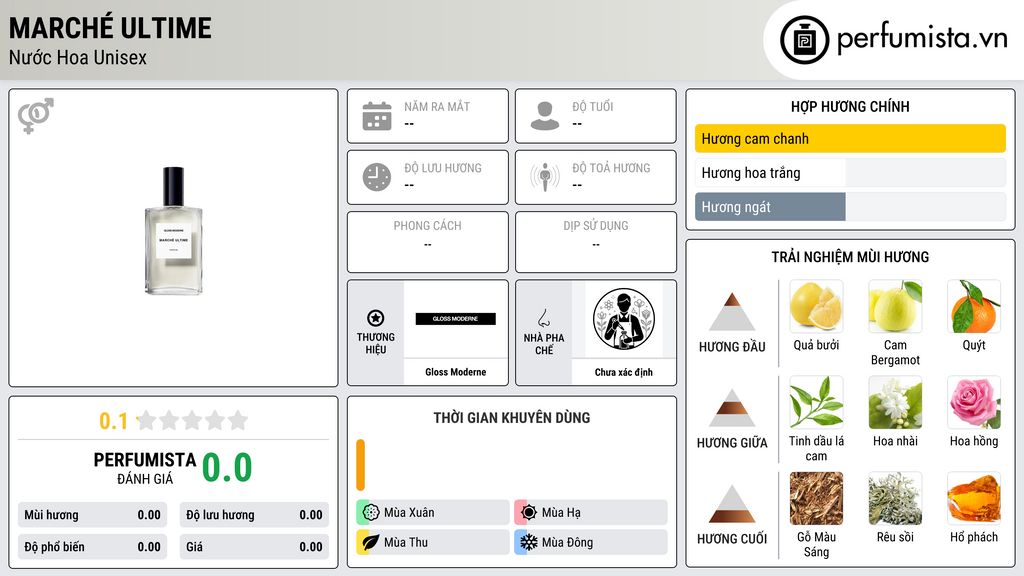Image resolution: width=1024 pixels, height=576 pixels.
Task: Click the Mùi hương 0.00 score row
Action: point(92,515)
